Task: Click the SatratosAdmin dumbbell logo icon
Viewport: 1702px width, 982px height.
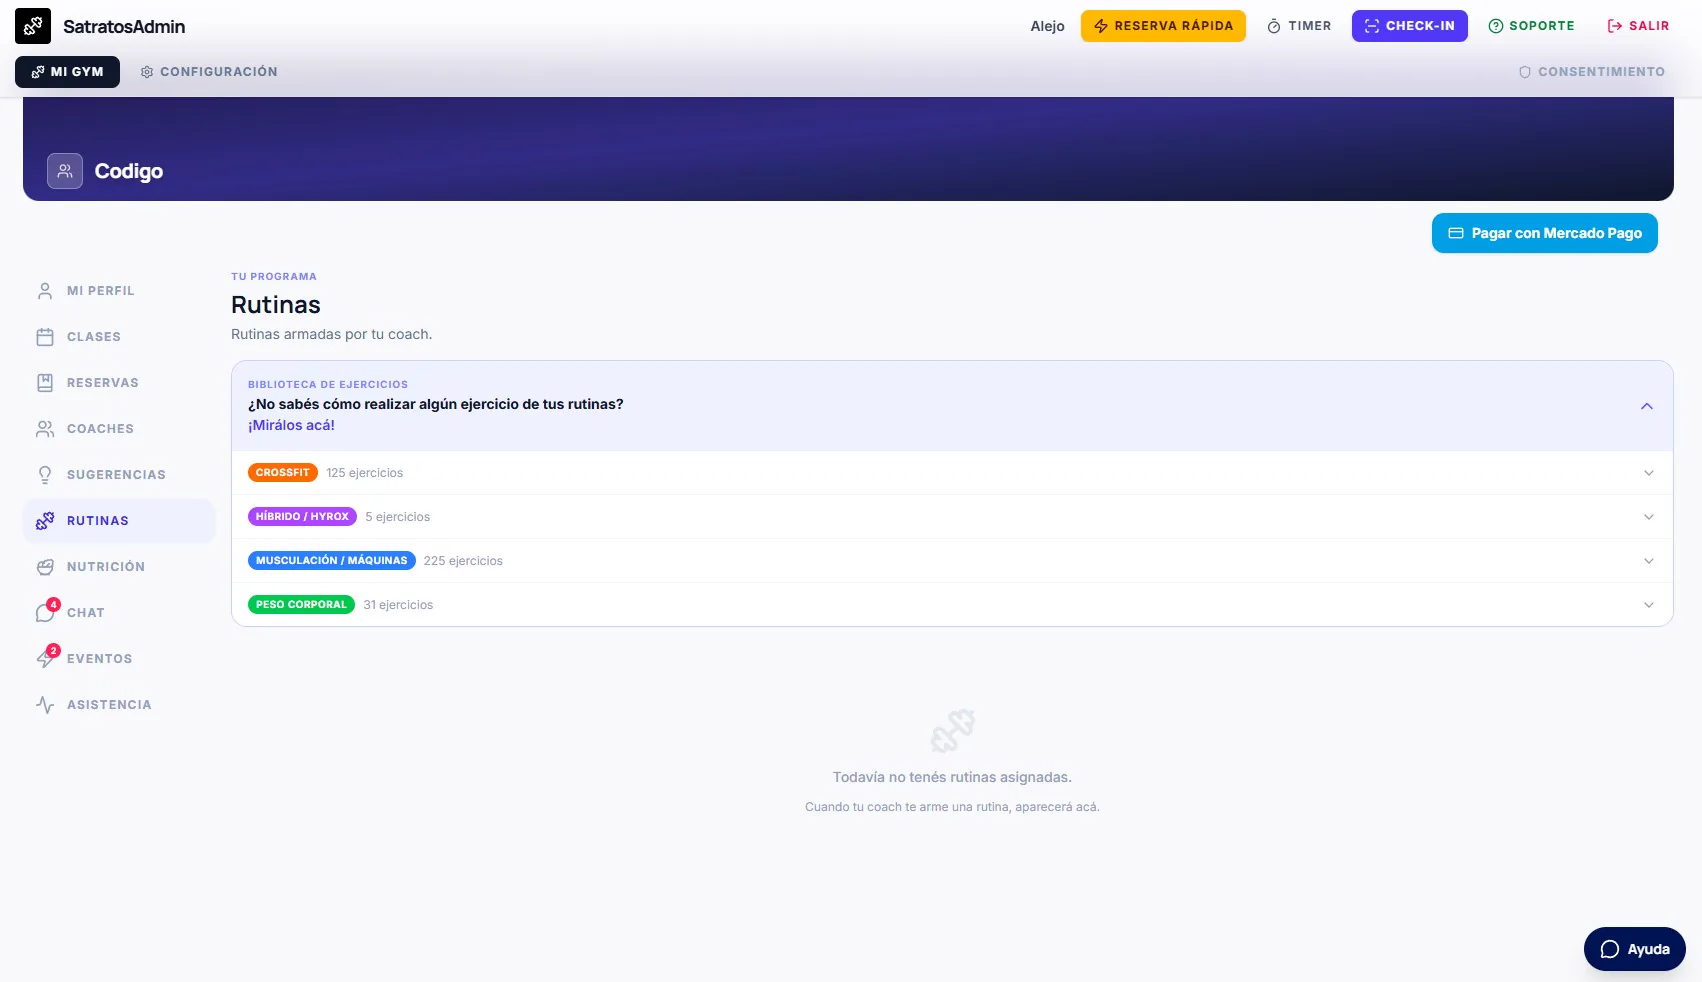Action: click(x=33, y=26)
